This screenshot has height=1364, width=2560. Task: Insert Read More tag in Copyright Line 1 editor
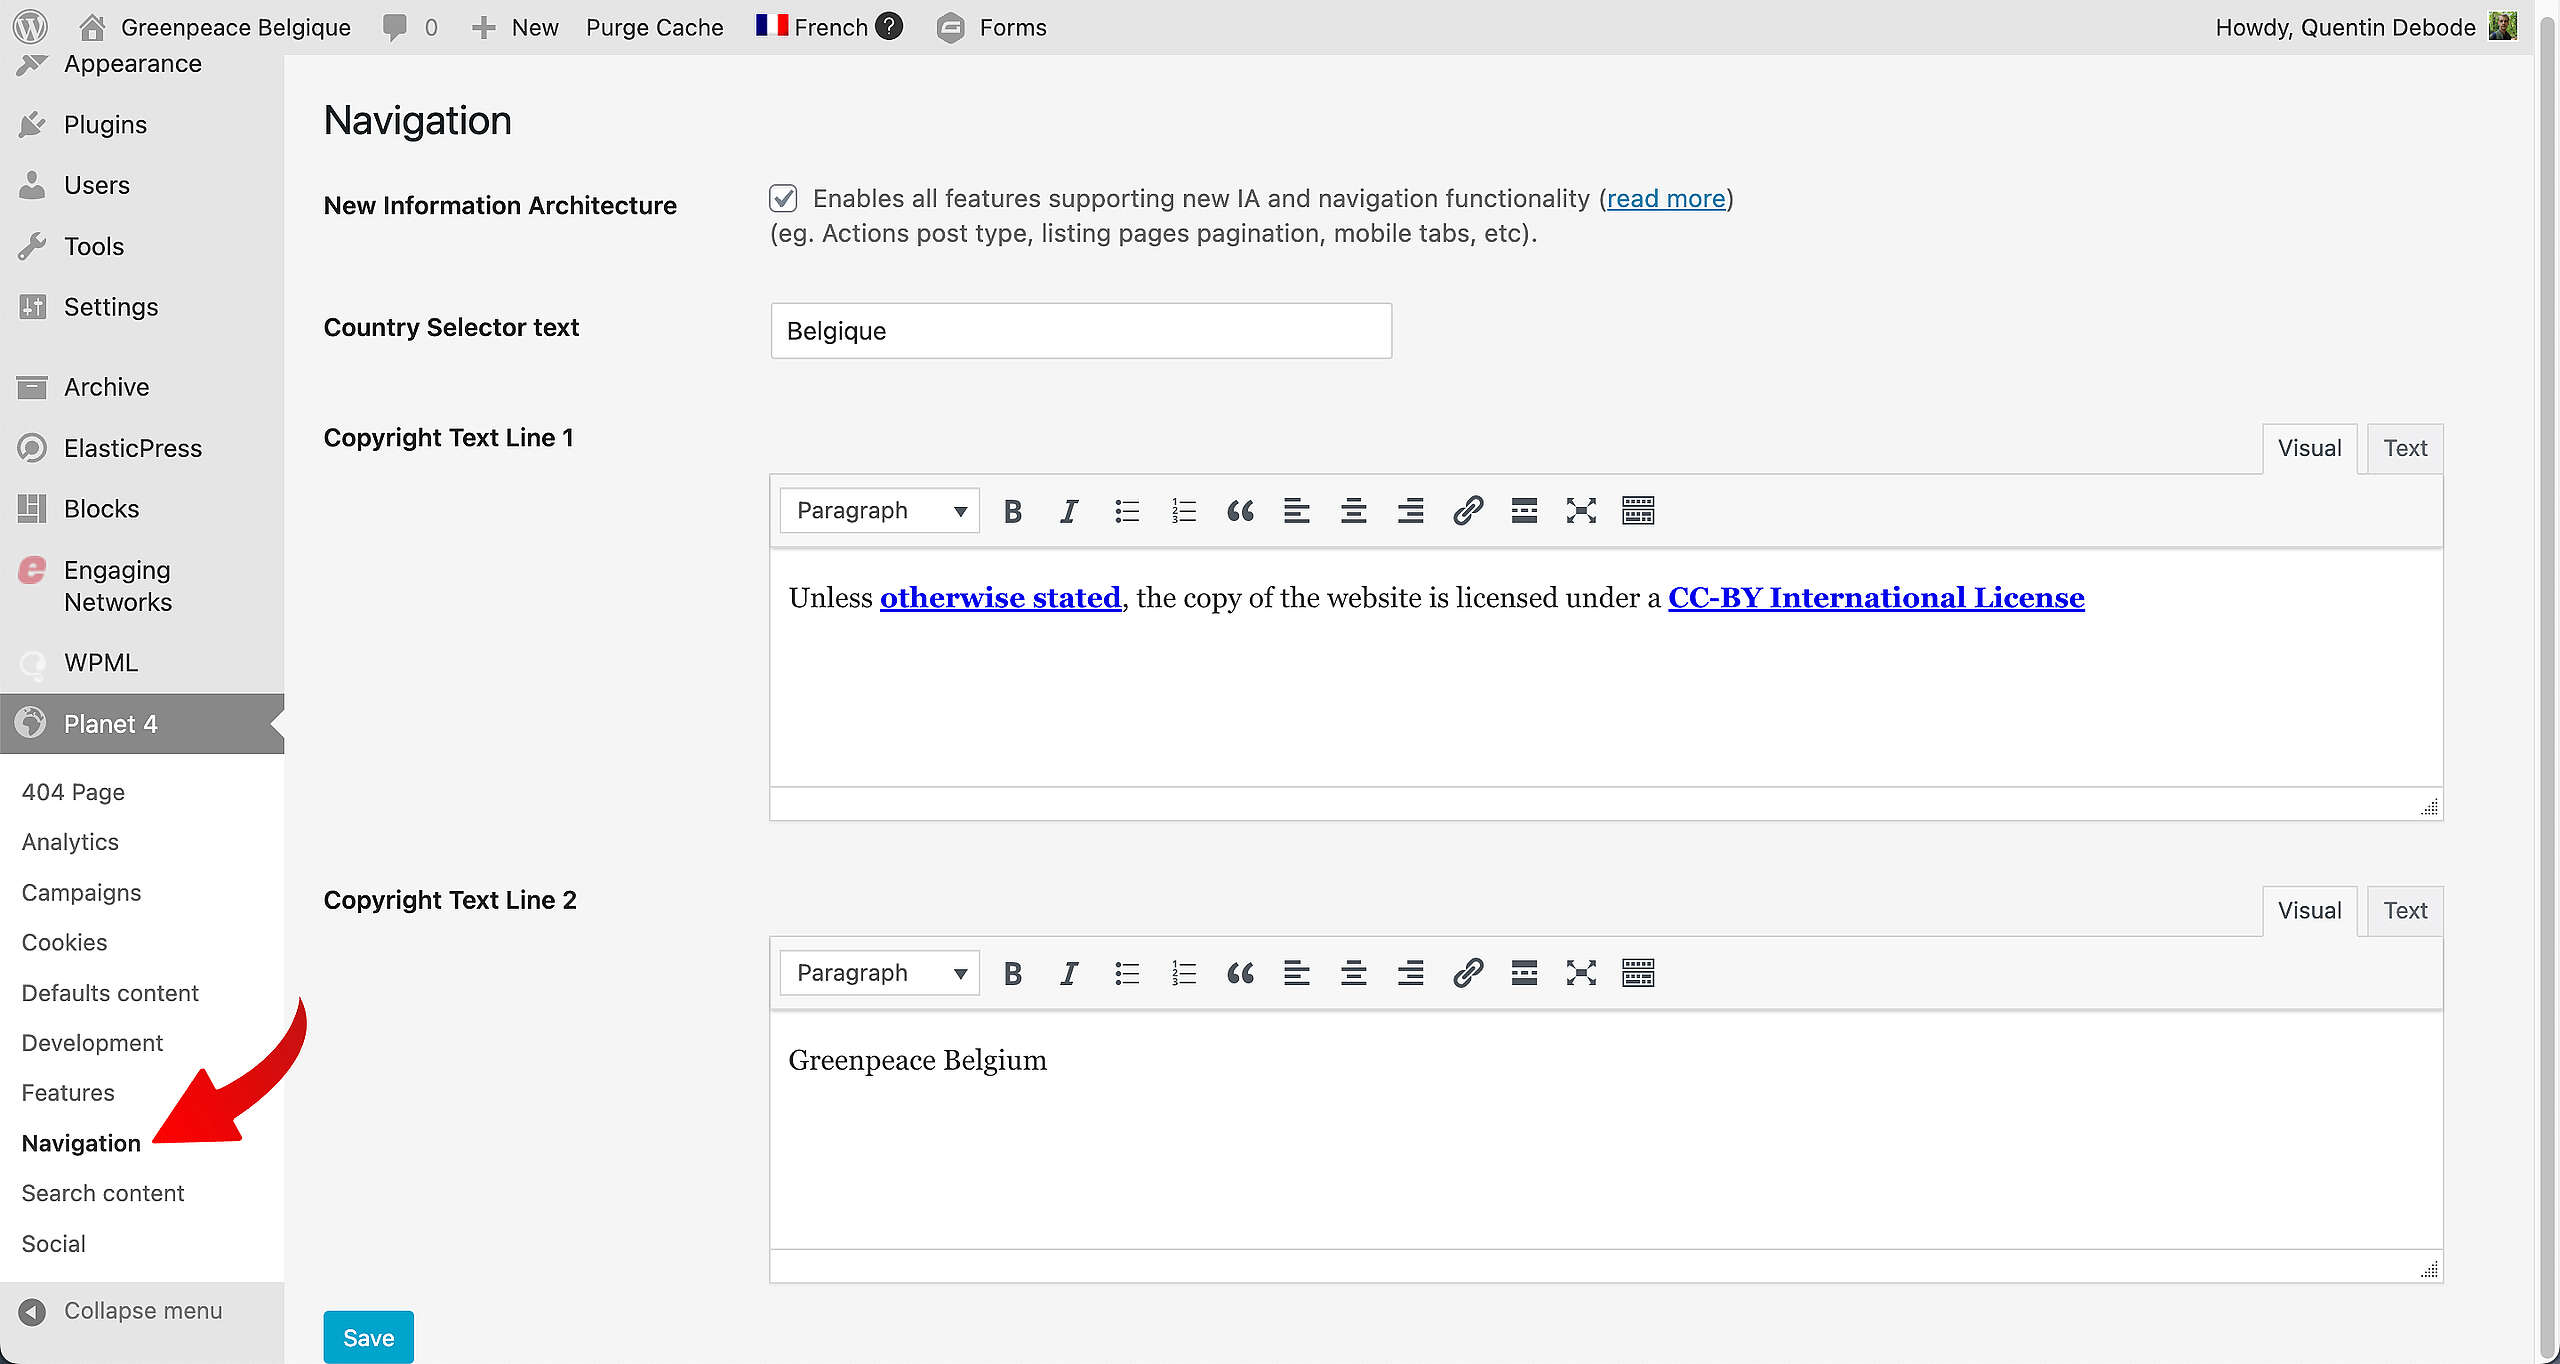pos(1524,511)
